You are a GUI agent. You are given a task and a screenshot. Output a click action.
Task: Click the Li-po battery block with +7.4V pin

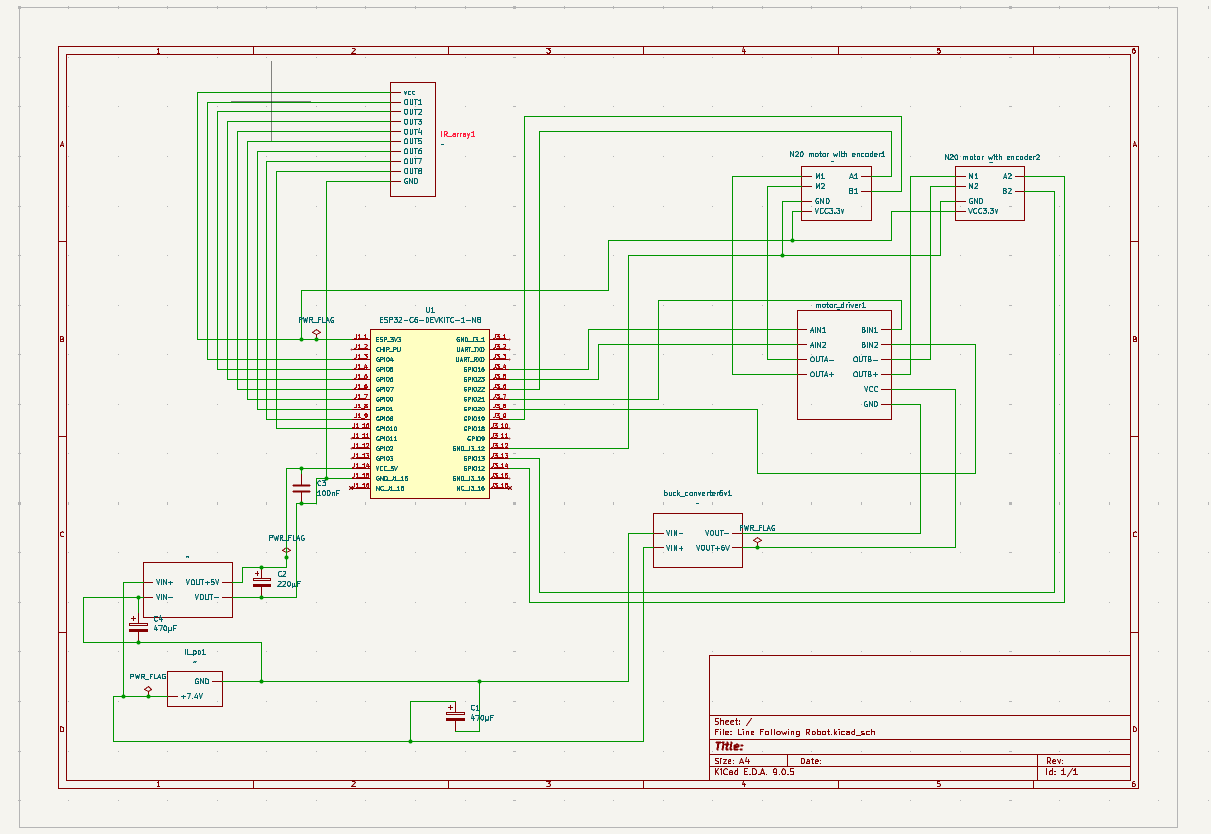point(194,688)
